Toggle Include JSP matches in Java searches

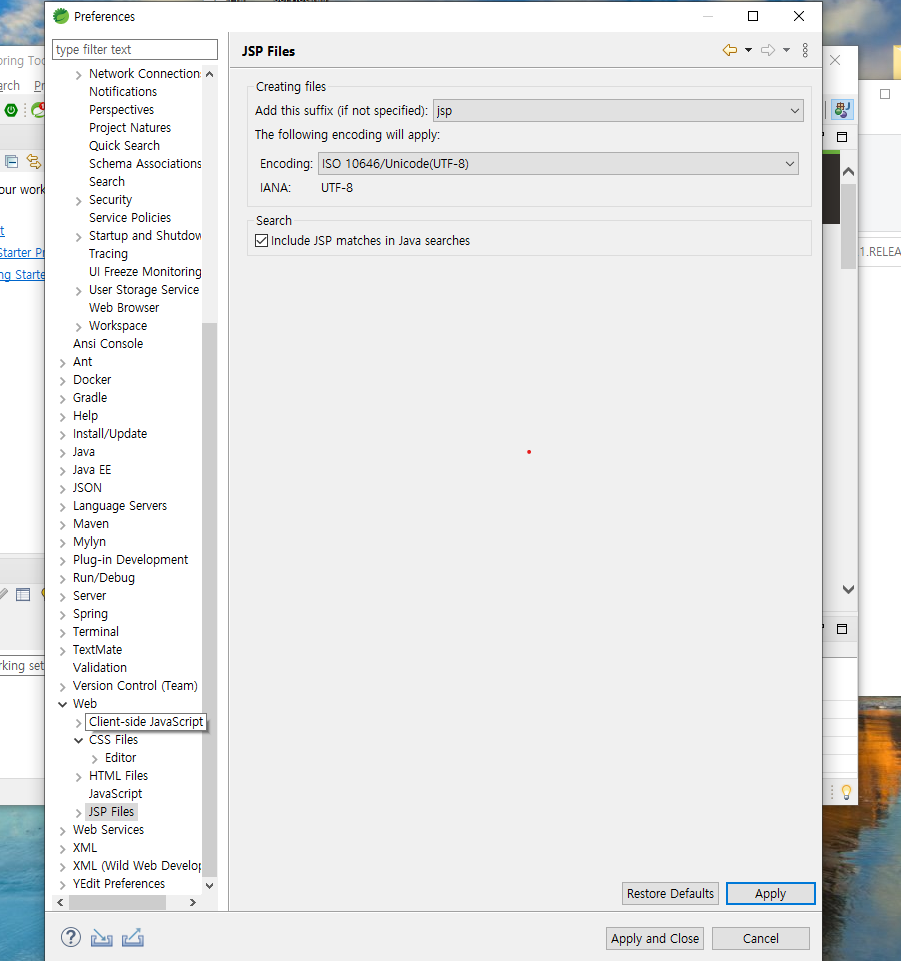(x=262, y=241)
